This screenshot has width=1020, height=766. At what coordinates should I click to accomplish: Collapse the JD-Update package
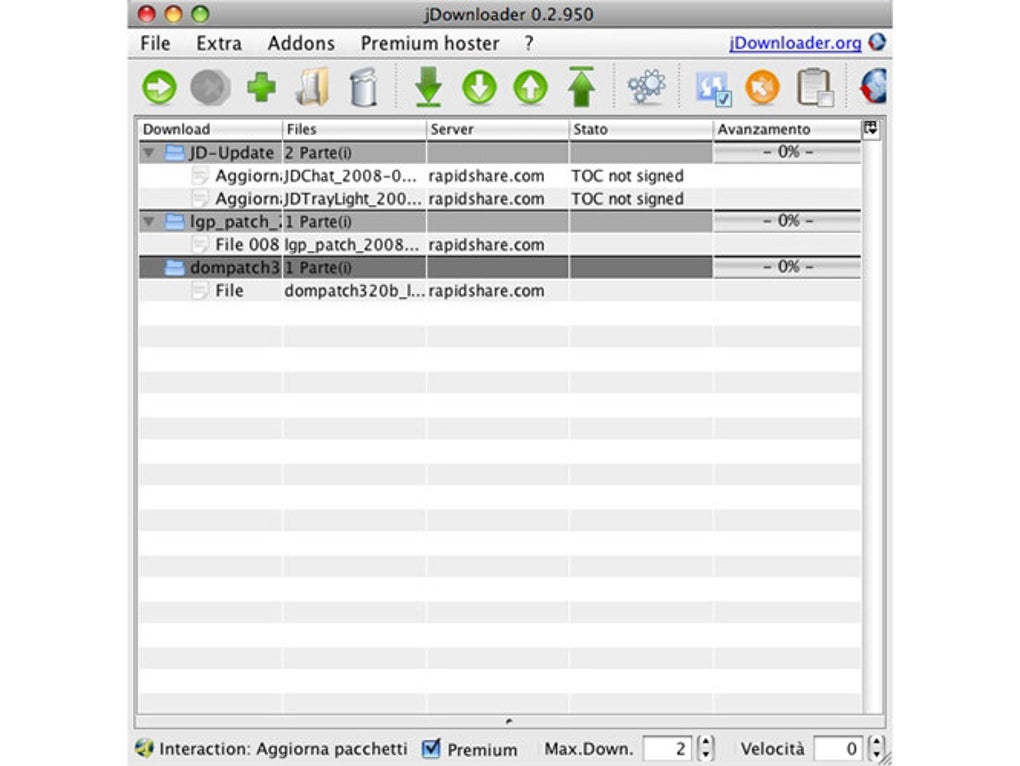click(149, 153)
